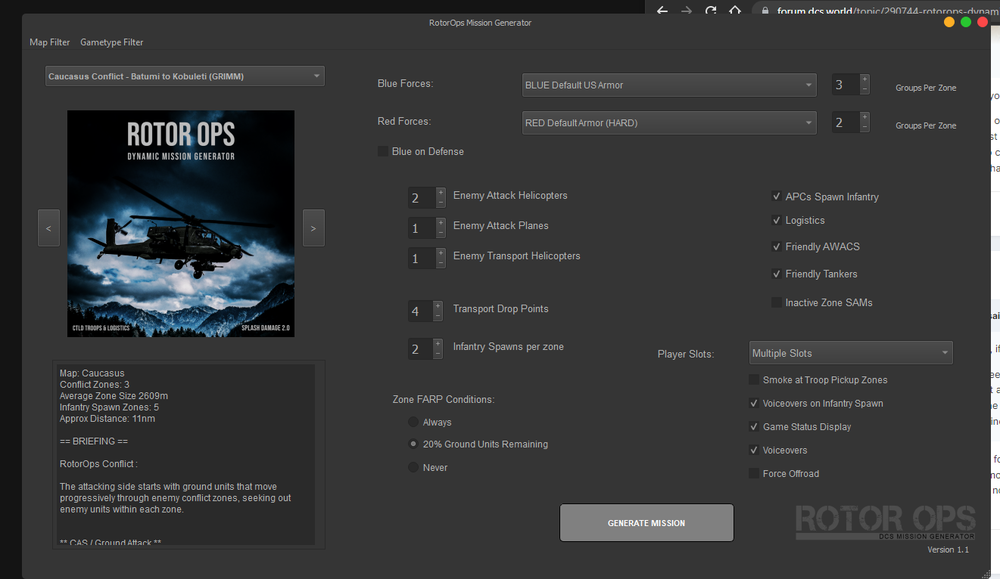This screenshot has height=579, width=1000.
Task: Go forward in the browser window
Action: pos(686,10)
